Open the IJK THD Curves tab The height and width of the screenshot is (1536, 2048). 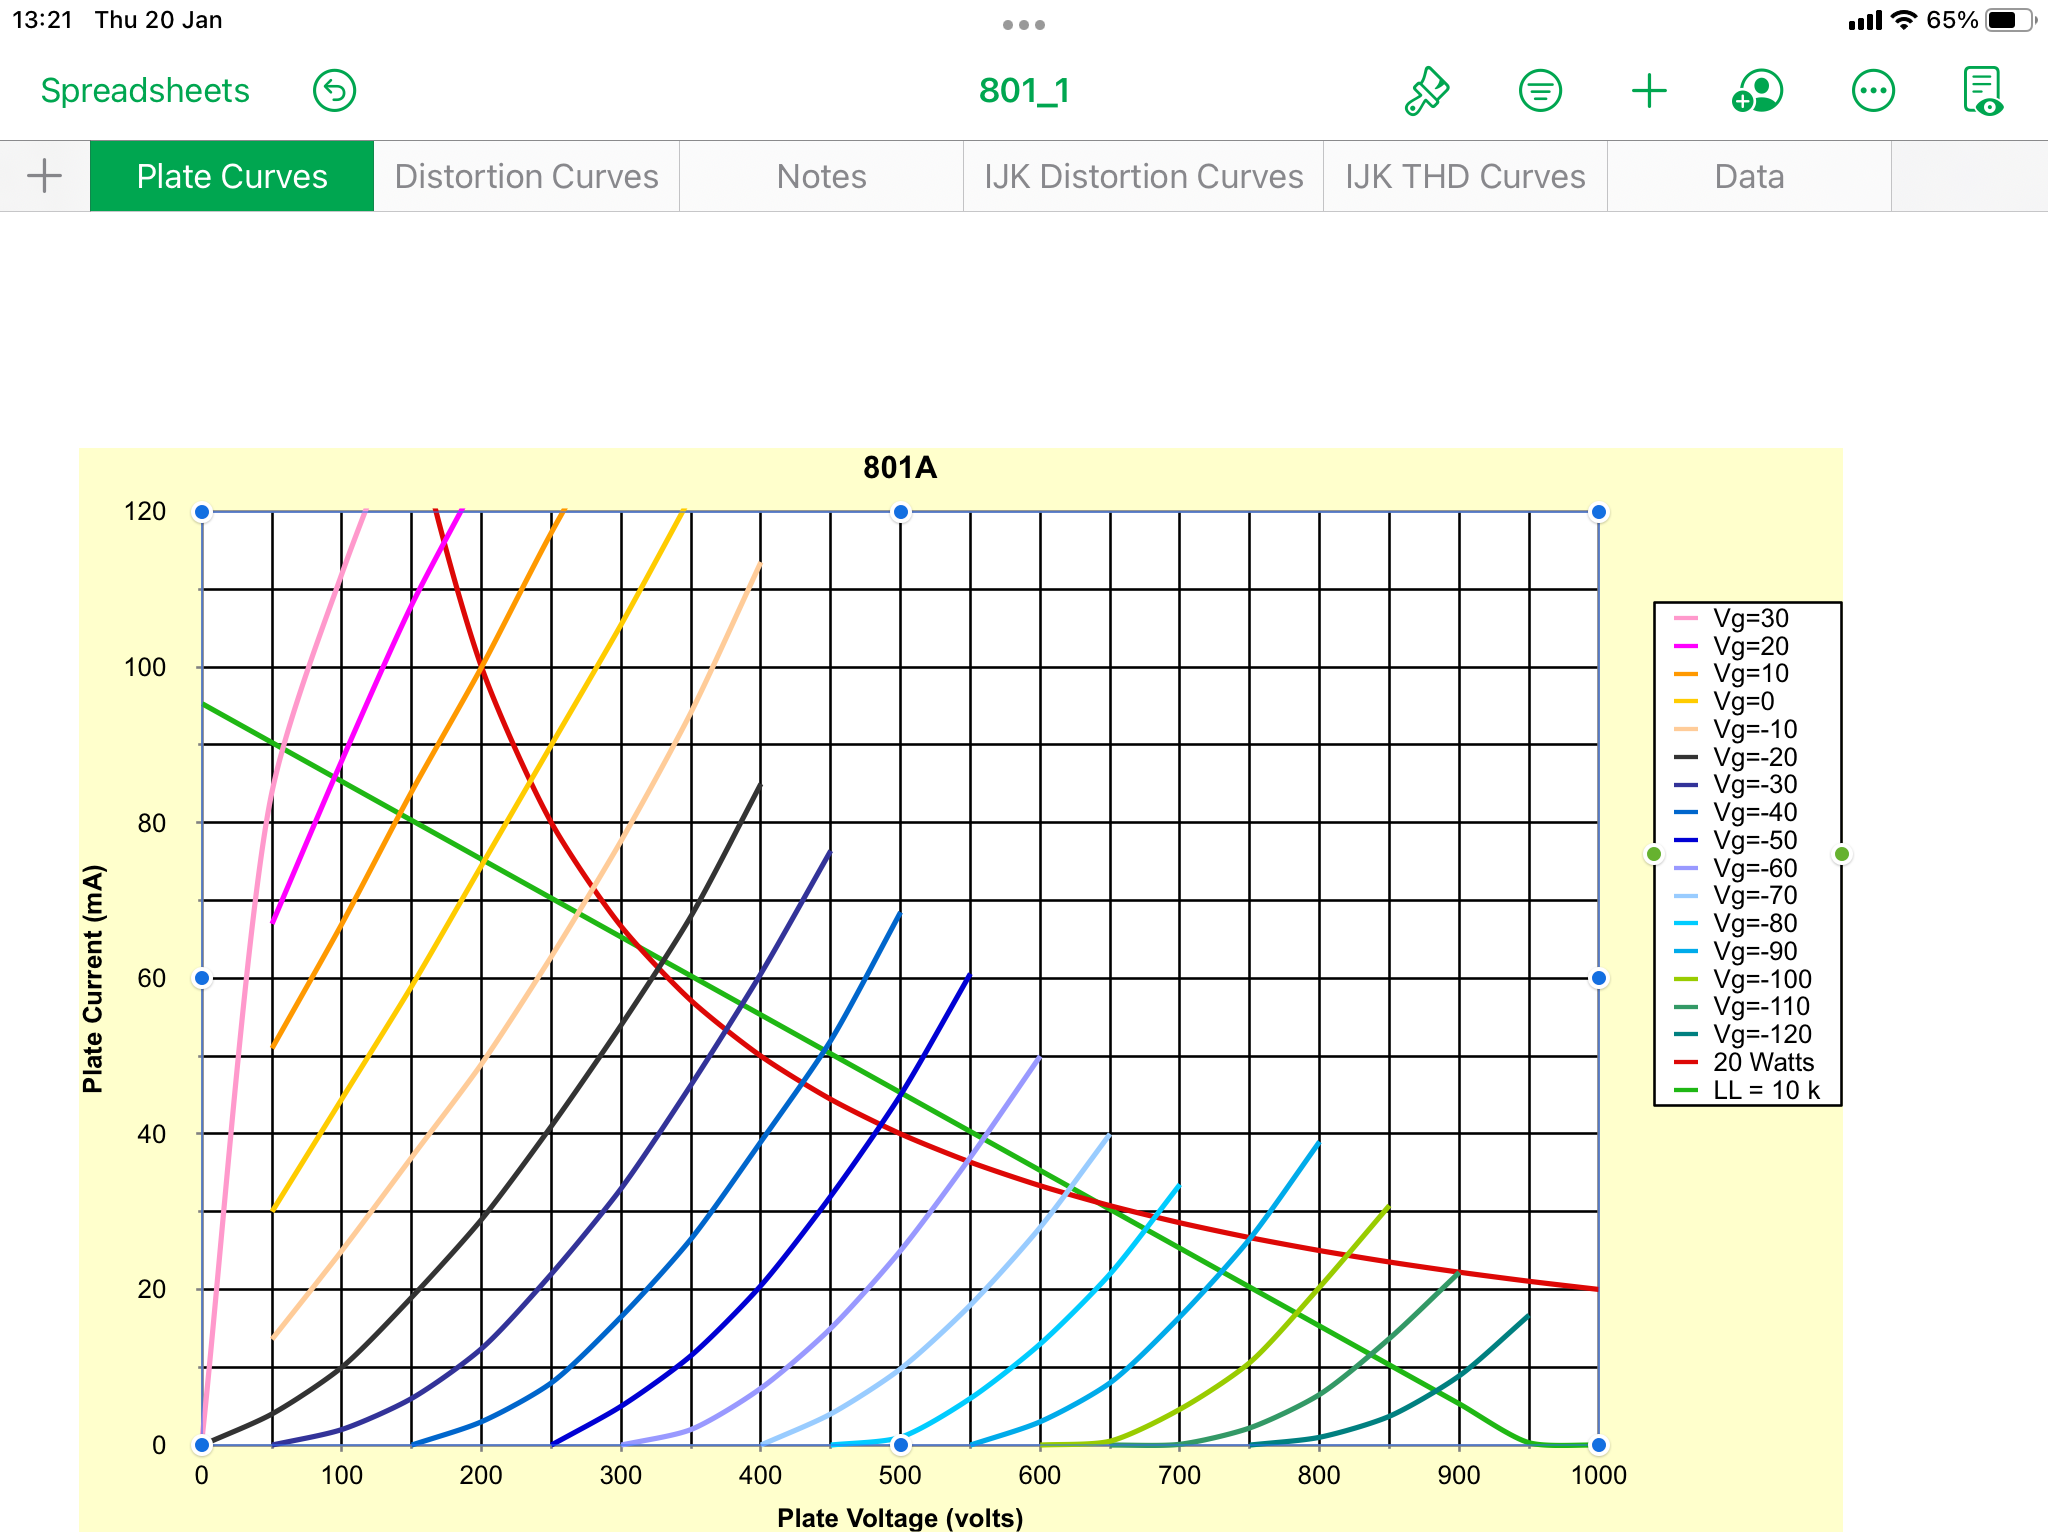point(1465,176)
